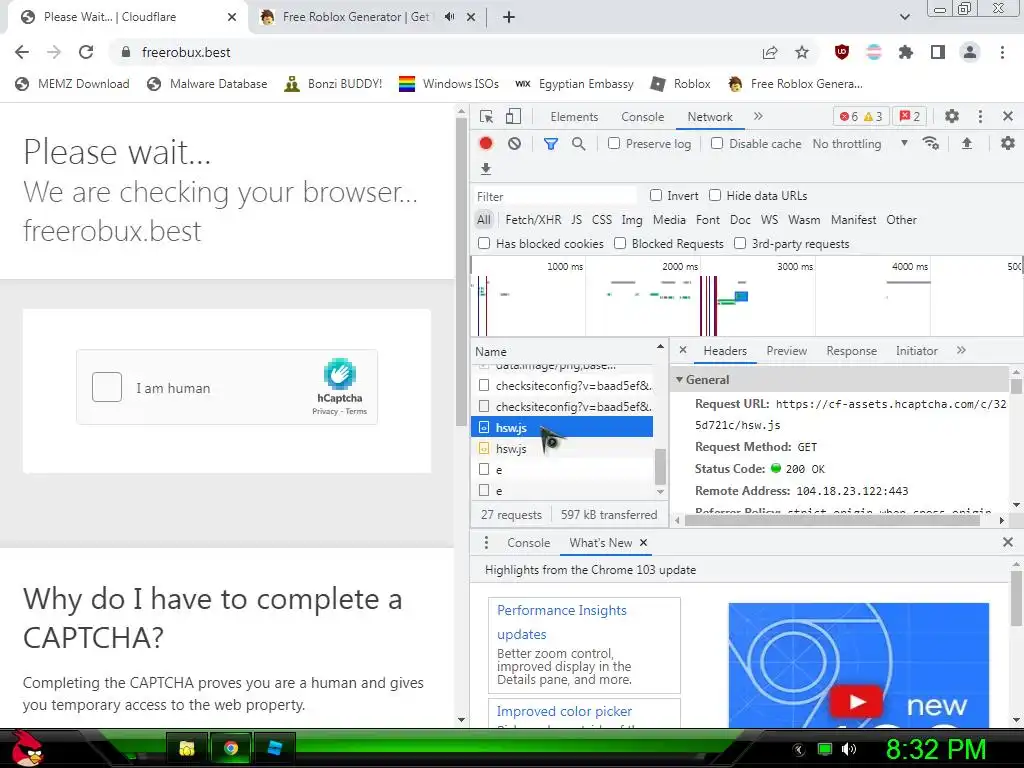Activate DevTools inspect element tool
The height and width of the screenshot is (768, 1024).
coord(487,116)
